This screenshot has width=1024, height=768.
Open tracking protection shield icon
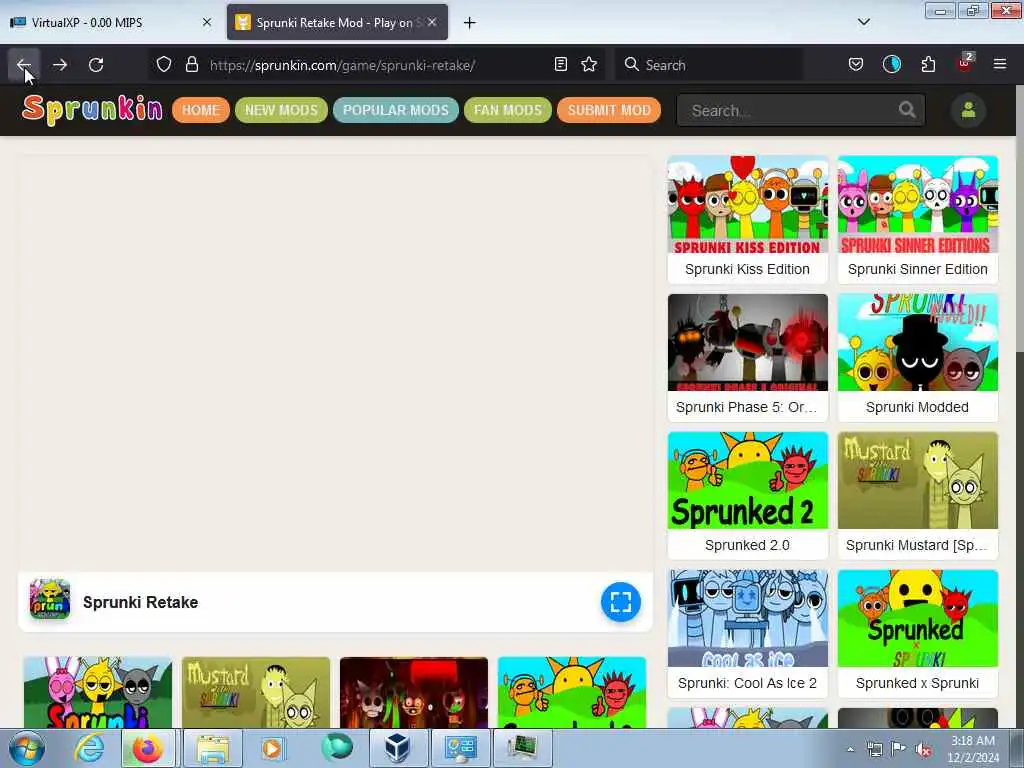164,65
